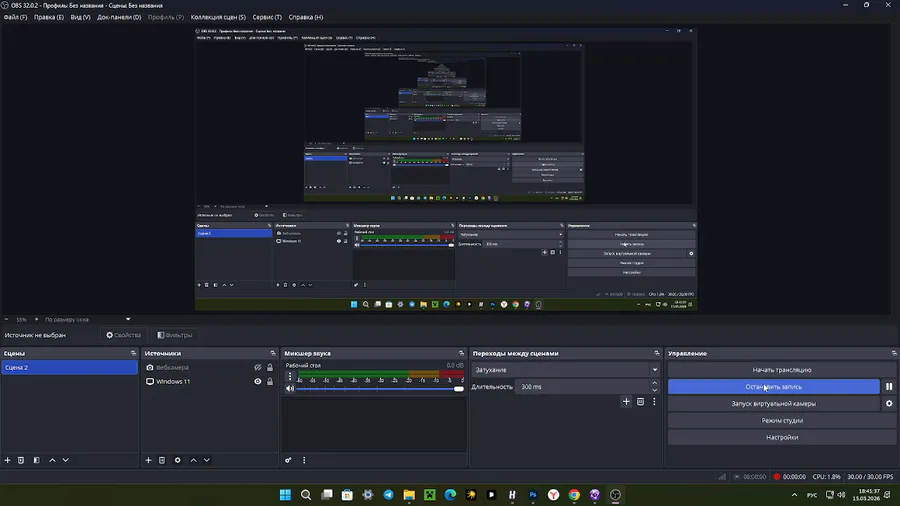The height and width of the screenshot is (506, 900).
Task: Click Запуск виртуальной камеры button
Action: point(774,403)
